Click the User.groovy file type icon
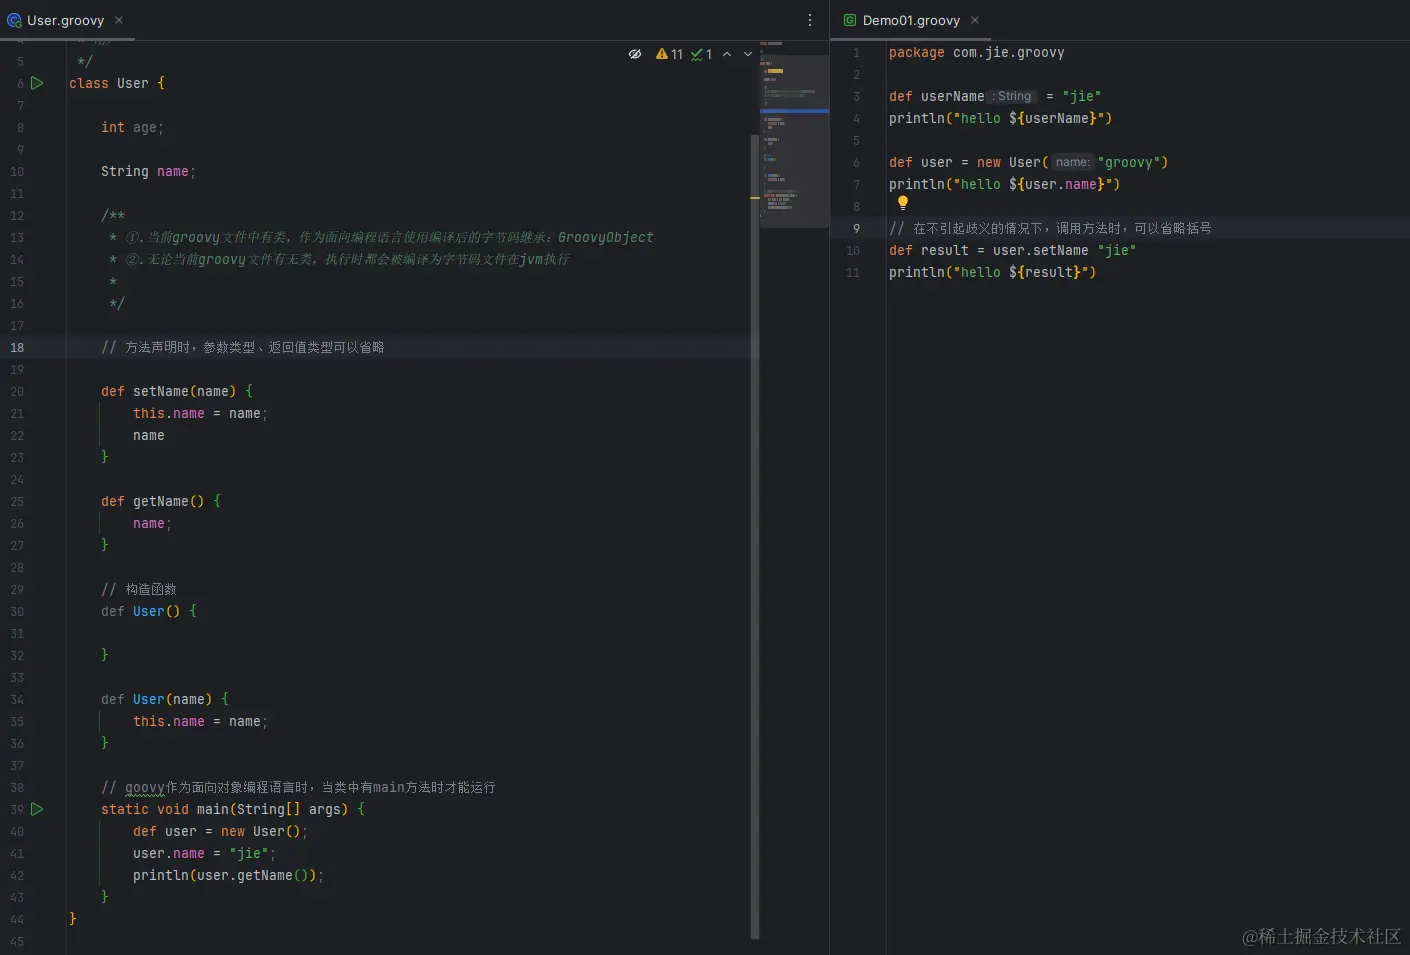Viewport: 1410px width, 955px height. (x=14, y=20)
